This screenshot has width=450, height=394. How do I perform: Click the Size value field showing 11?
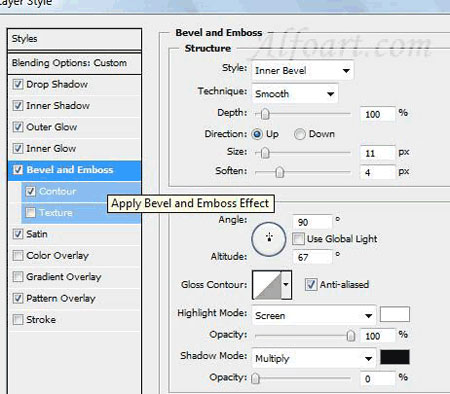[x=378, y=153]
